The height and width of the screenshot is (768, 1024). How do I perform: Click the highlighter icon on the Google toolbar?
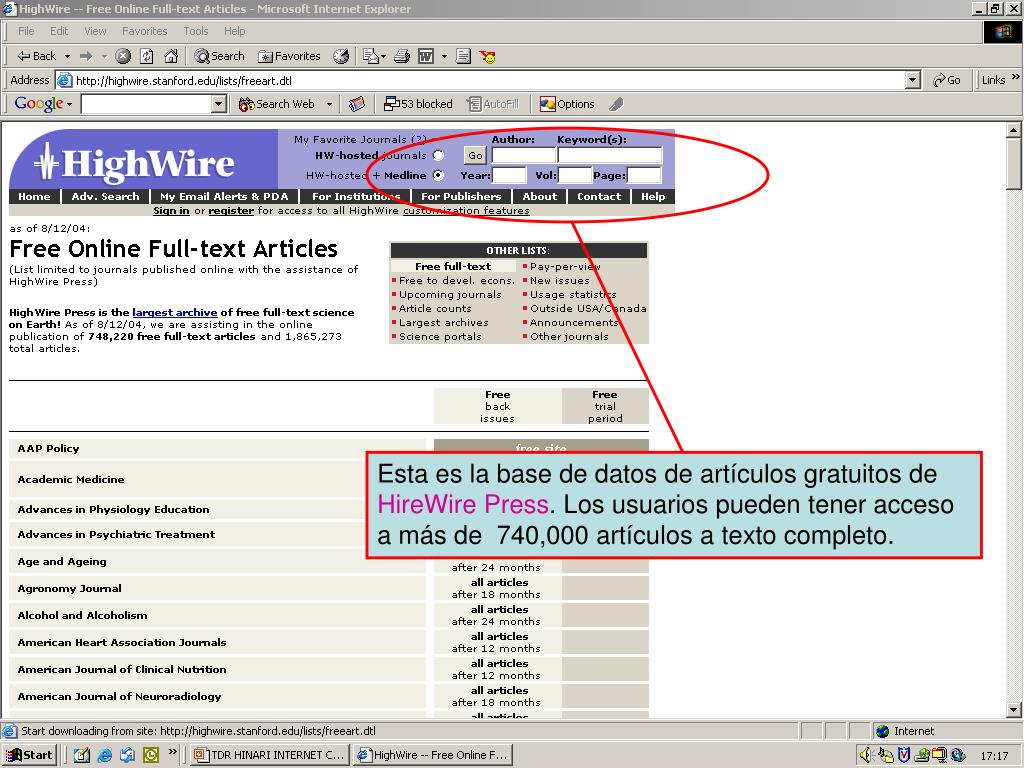pyautogui.click(x=616, y=104)
